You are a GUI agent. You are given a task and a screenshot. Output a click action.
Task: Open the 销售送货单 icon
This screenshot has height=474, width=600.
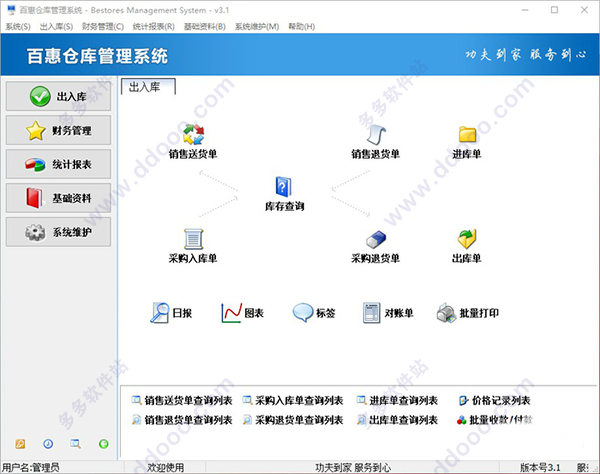(193, 134)
